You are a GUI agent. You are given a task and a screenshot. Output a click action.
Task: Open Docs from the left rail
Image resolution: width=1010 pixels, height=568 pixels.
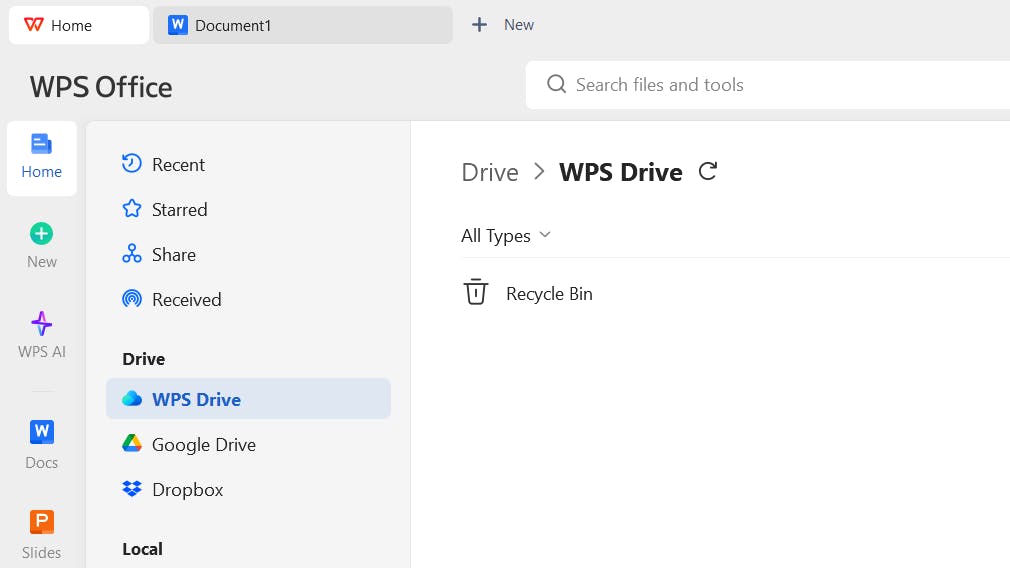pos(42,444)
